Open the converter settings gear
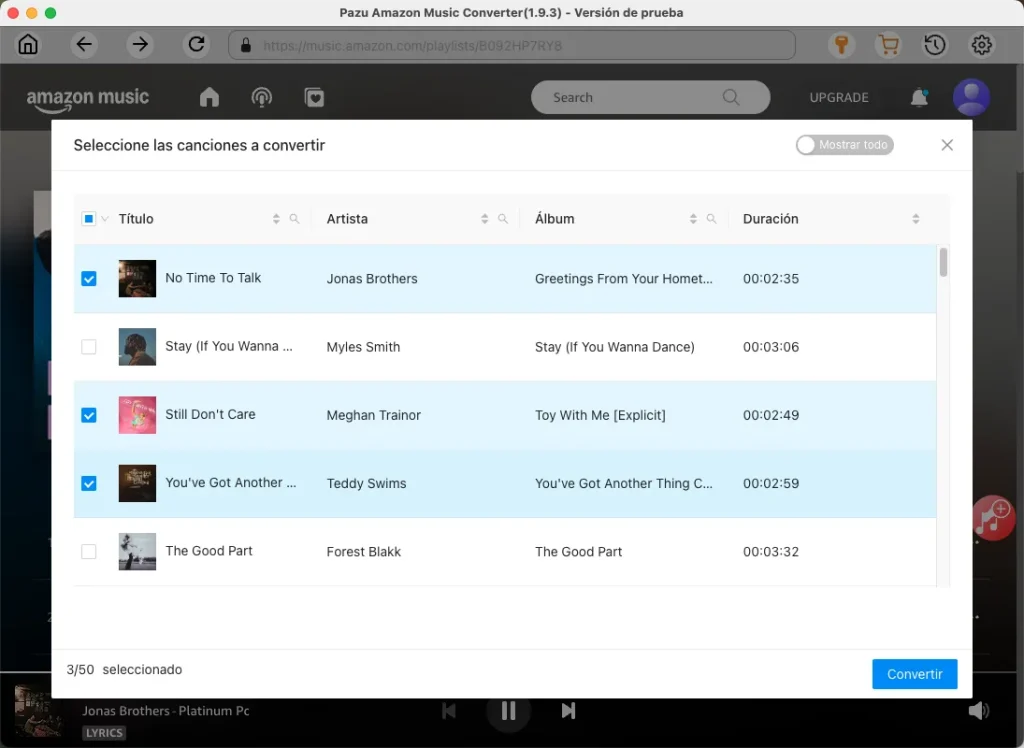Viewport: 1024px width, 748px height. click(981, 45)
